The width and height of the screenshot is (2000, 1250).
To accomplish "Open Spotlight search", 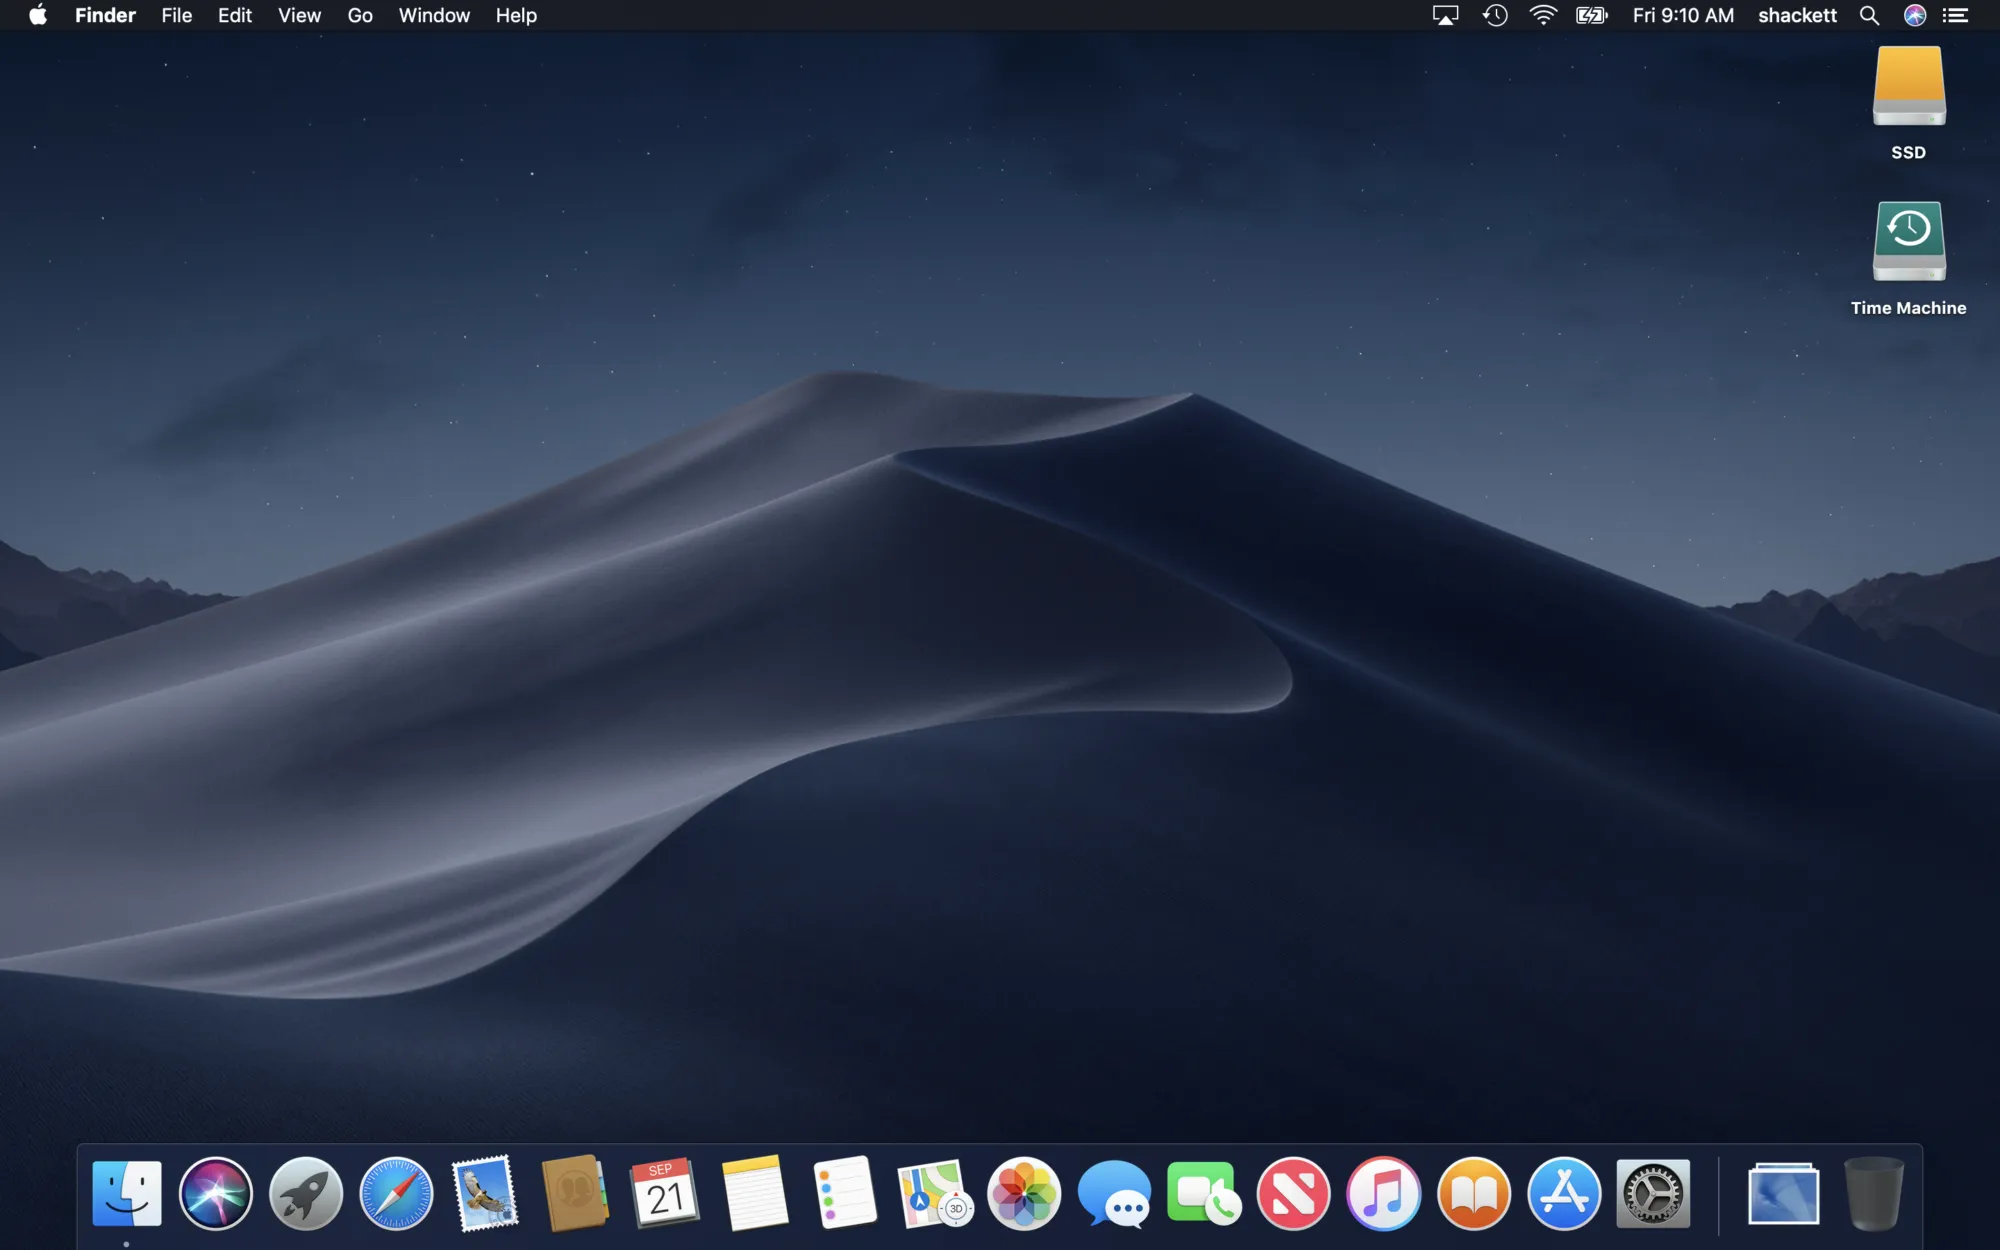I will pos(1869,15).
